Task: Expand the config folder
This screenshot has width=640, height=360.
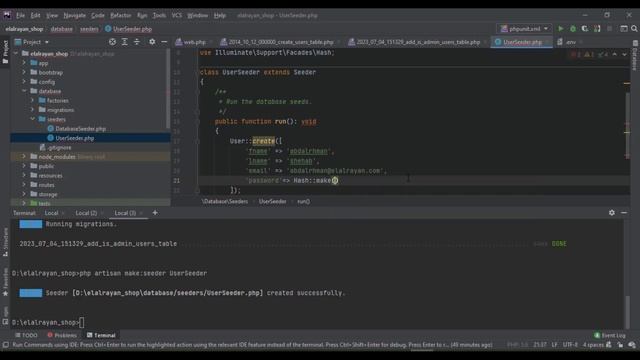Action: click(x=24, y=82)
